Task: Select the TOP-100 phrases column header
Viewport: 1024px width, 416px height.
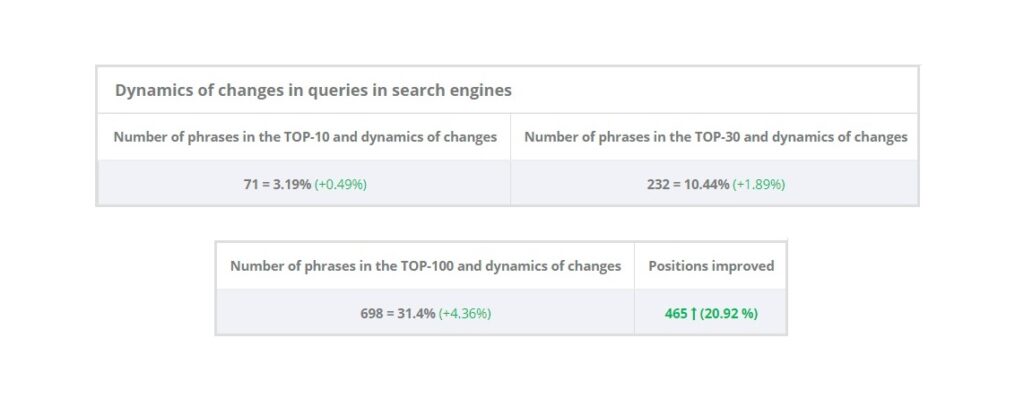Action: point(425,266)
